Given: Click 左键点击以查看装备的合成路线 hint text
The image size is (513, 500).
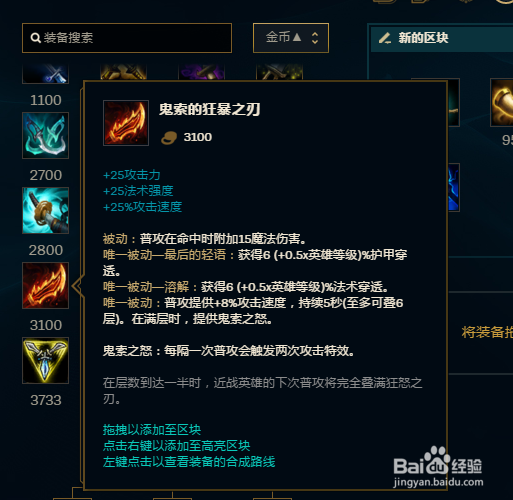Looking at the screenshot, I should [x=189, y=462].
